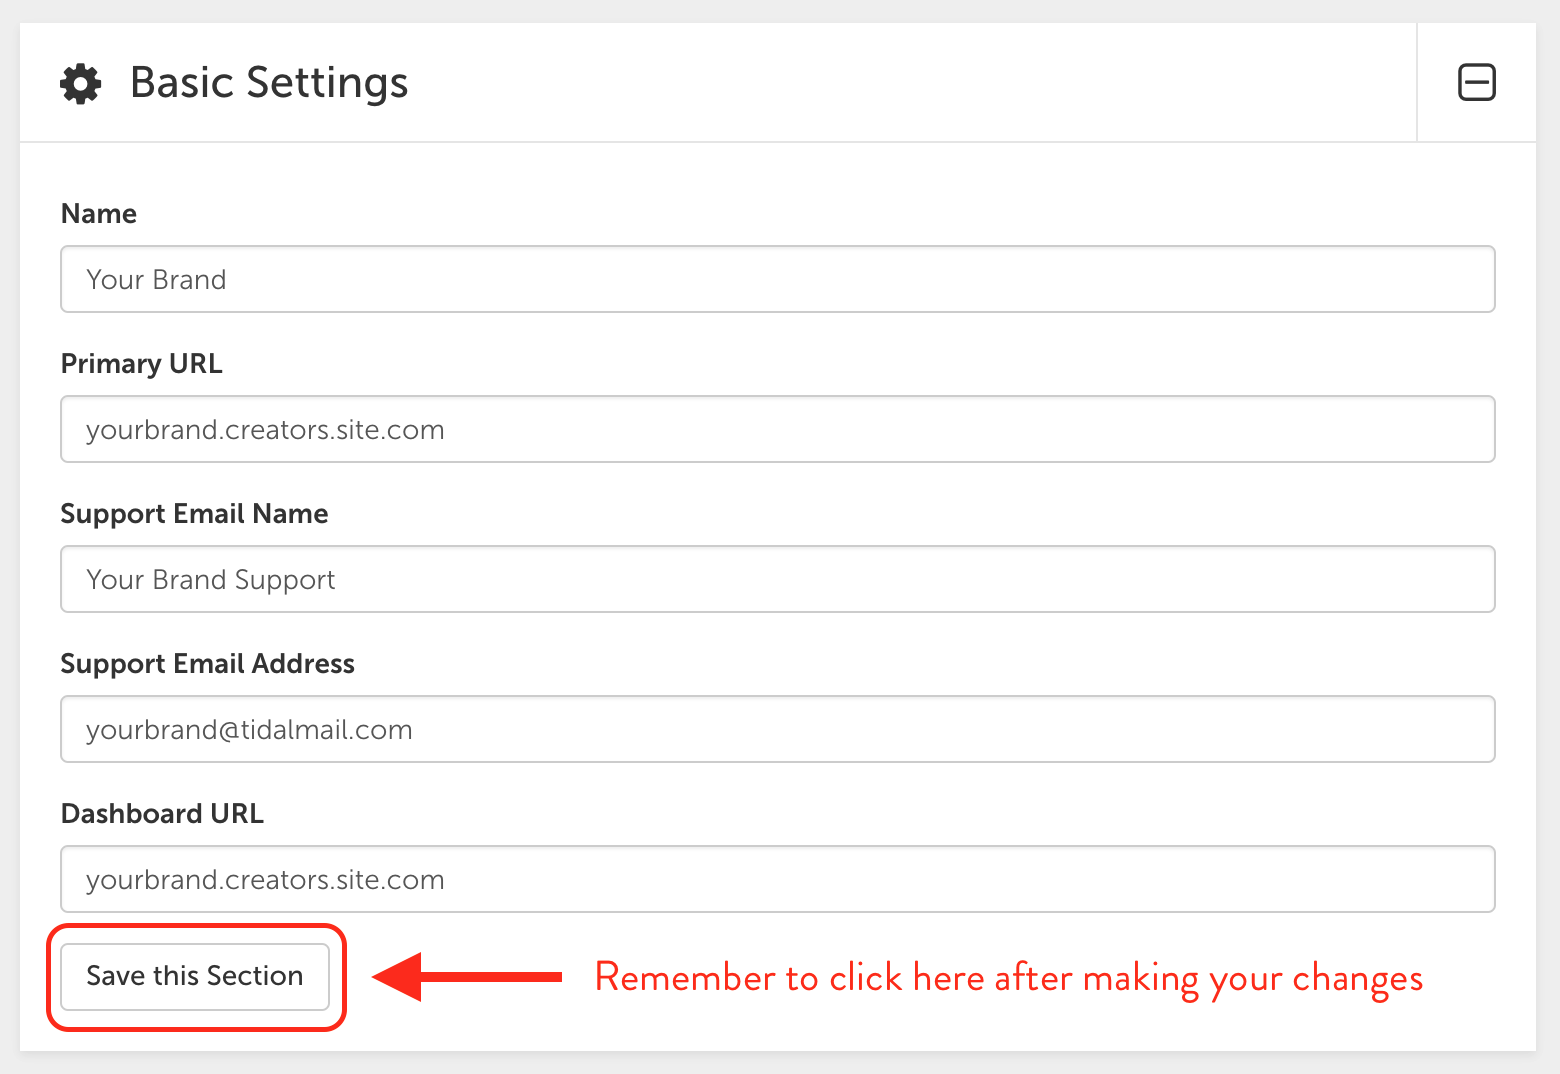Click the red reminder annotation text
Screen dimensions: 1560x1074
(1009, 978)
